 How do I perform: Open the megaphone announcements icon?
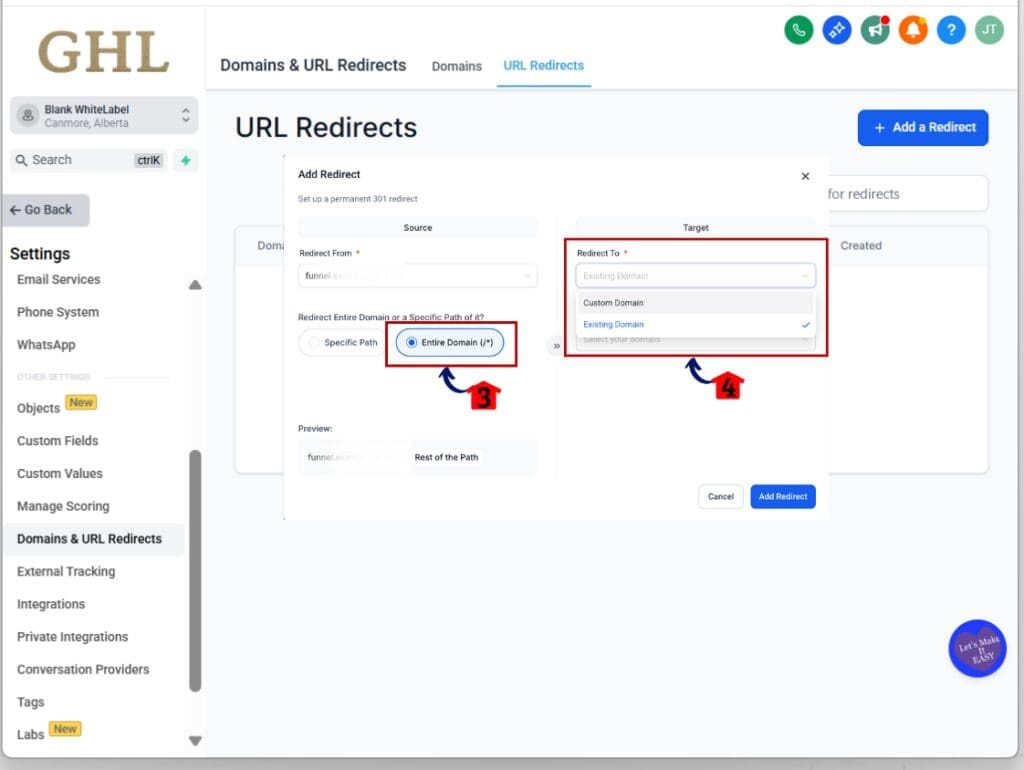point(875,30)
